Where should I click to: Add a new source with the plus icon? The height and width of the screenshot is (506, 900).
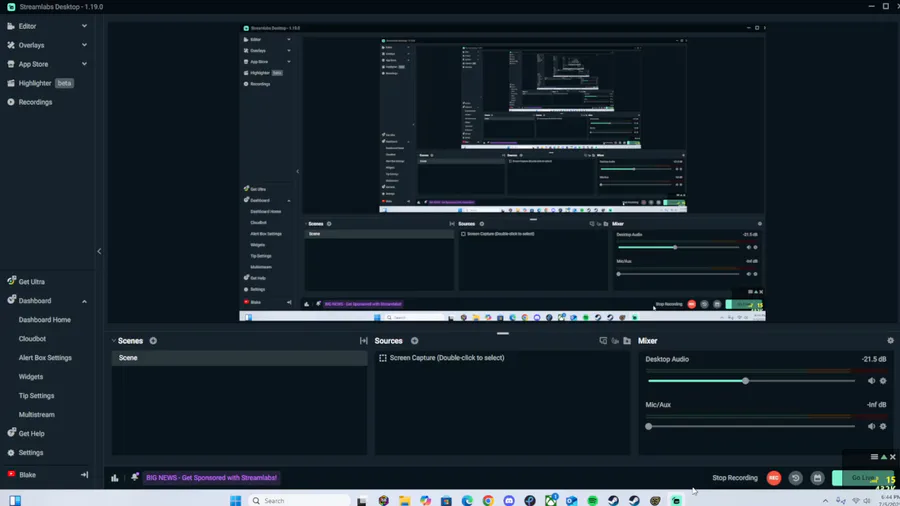coord(414,341)
